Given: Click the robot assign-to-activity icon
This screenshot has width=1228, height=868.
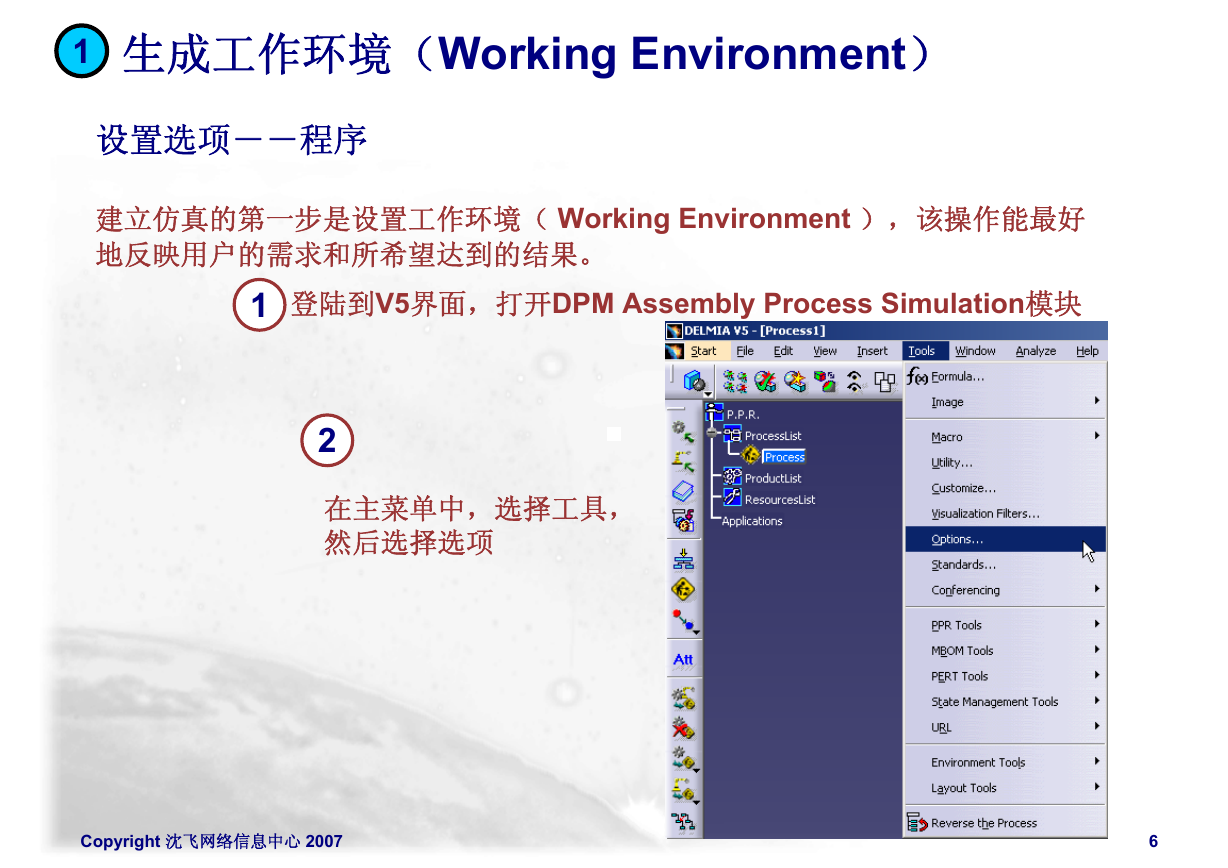Looking at the screenshot, I should pos(683,789).
